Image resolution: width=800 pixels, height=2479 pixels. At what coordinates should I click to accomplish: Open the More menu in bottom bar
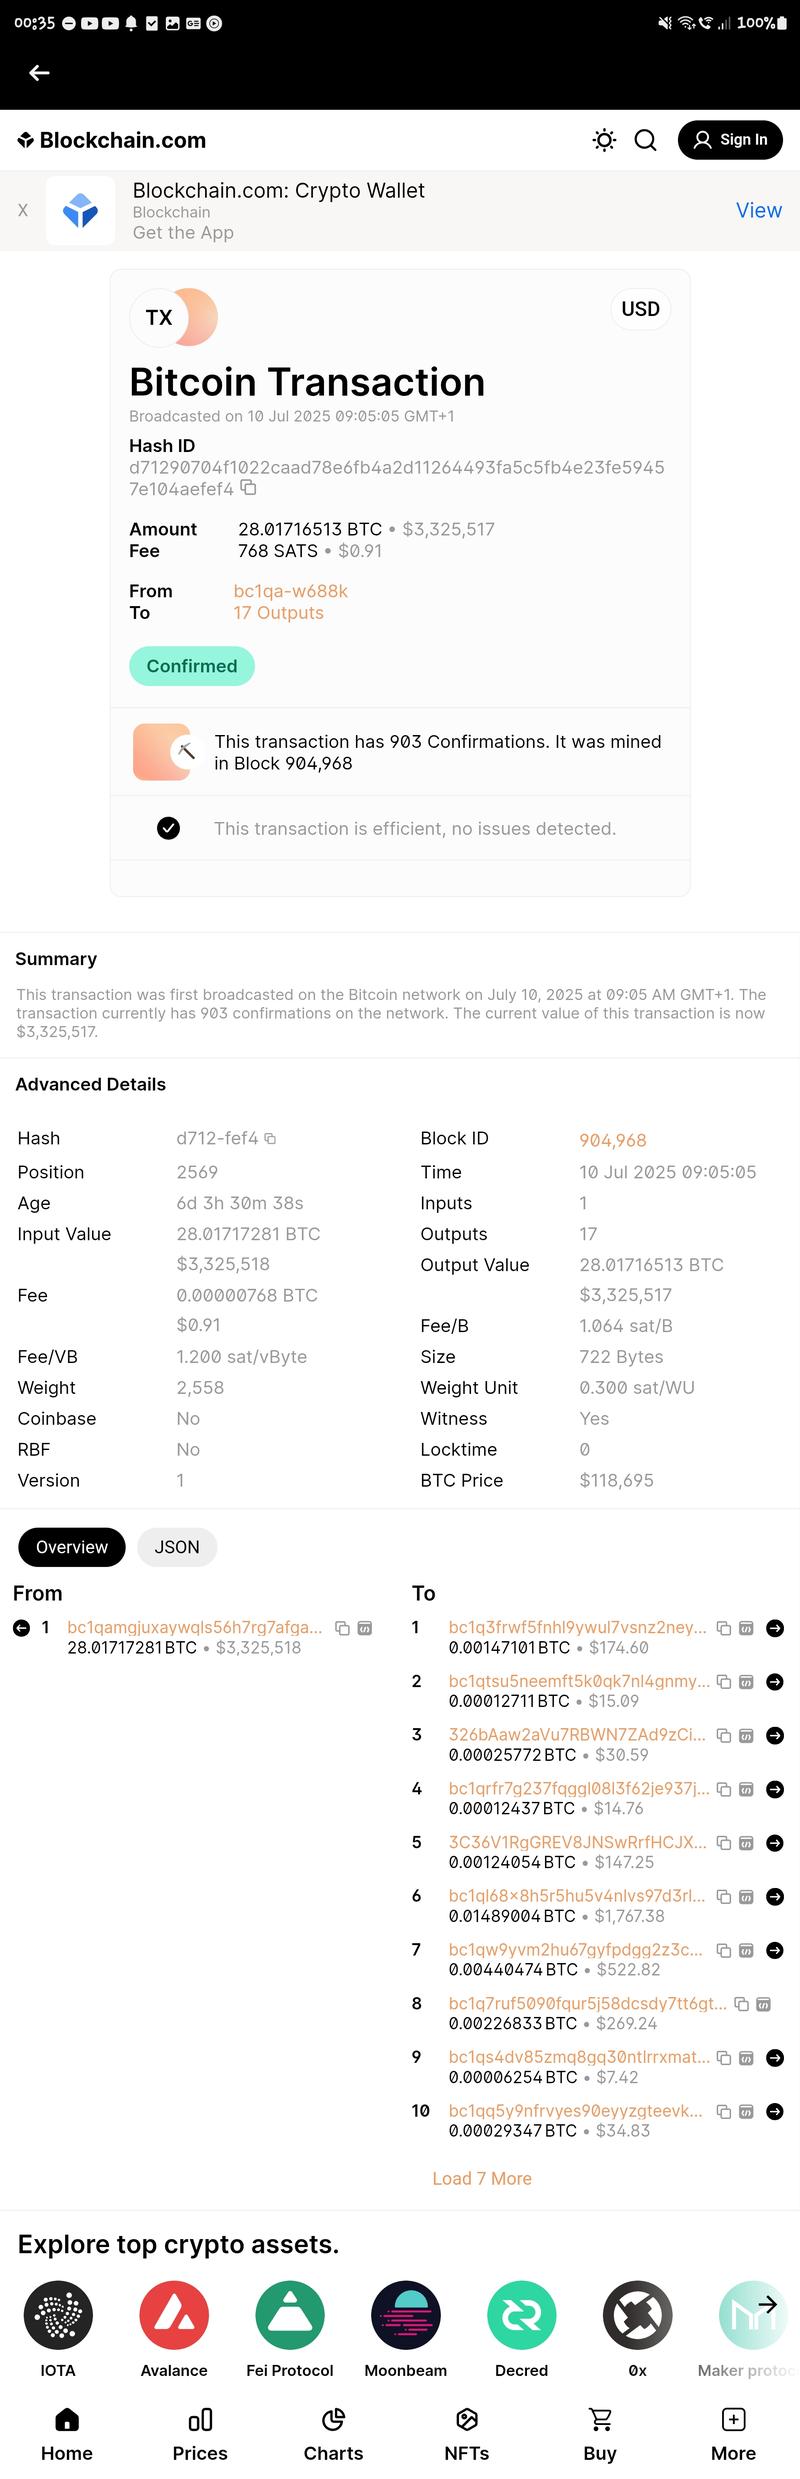[733, 2433]
